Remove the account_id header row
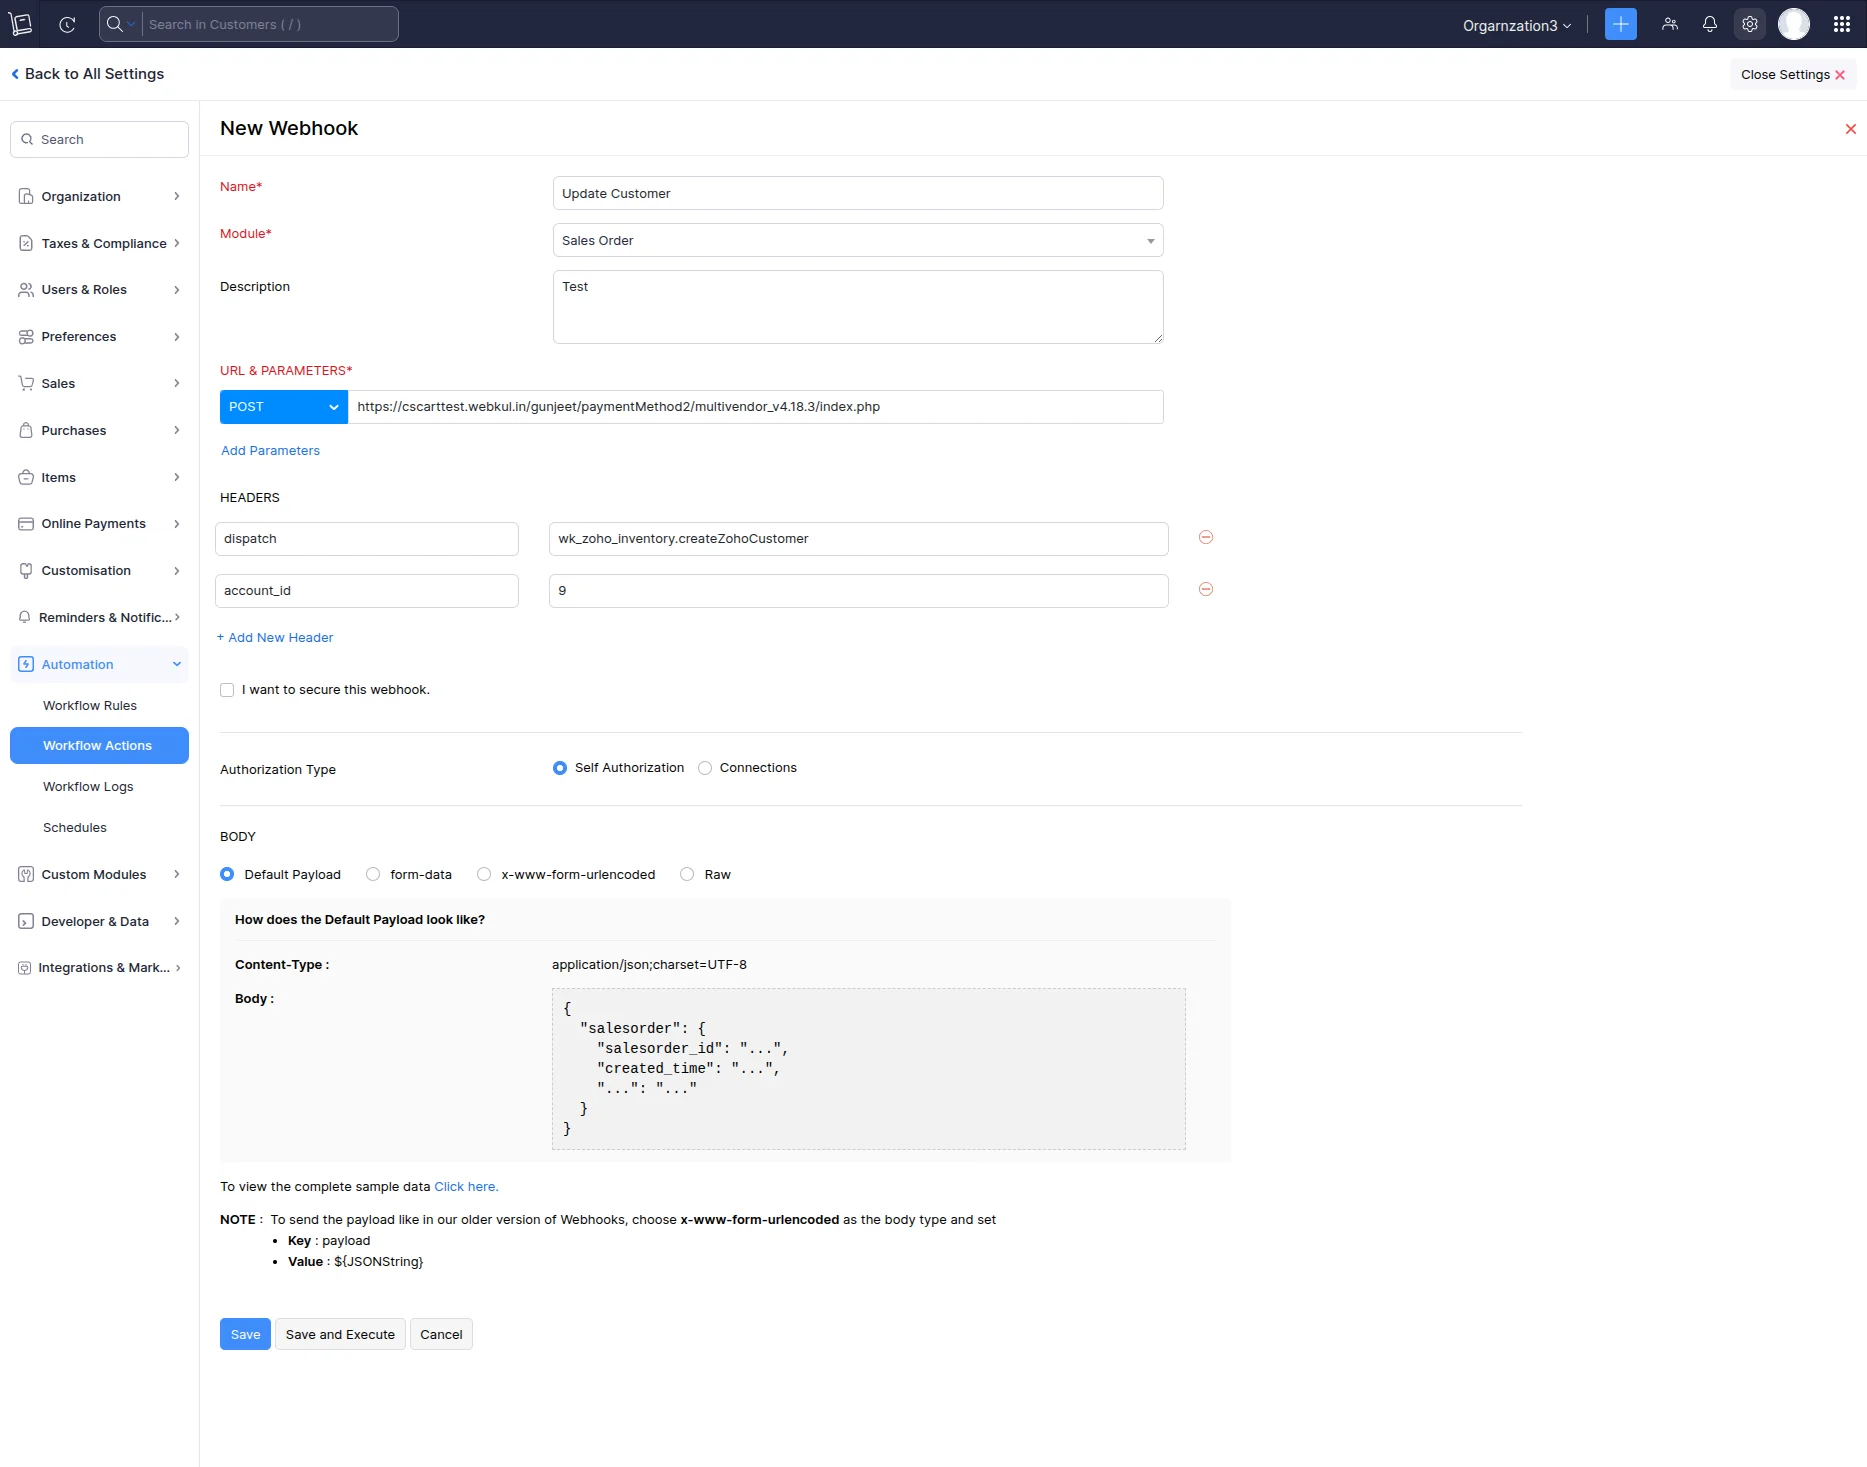 tap(1205, 590)
